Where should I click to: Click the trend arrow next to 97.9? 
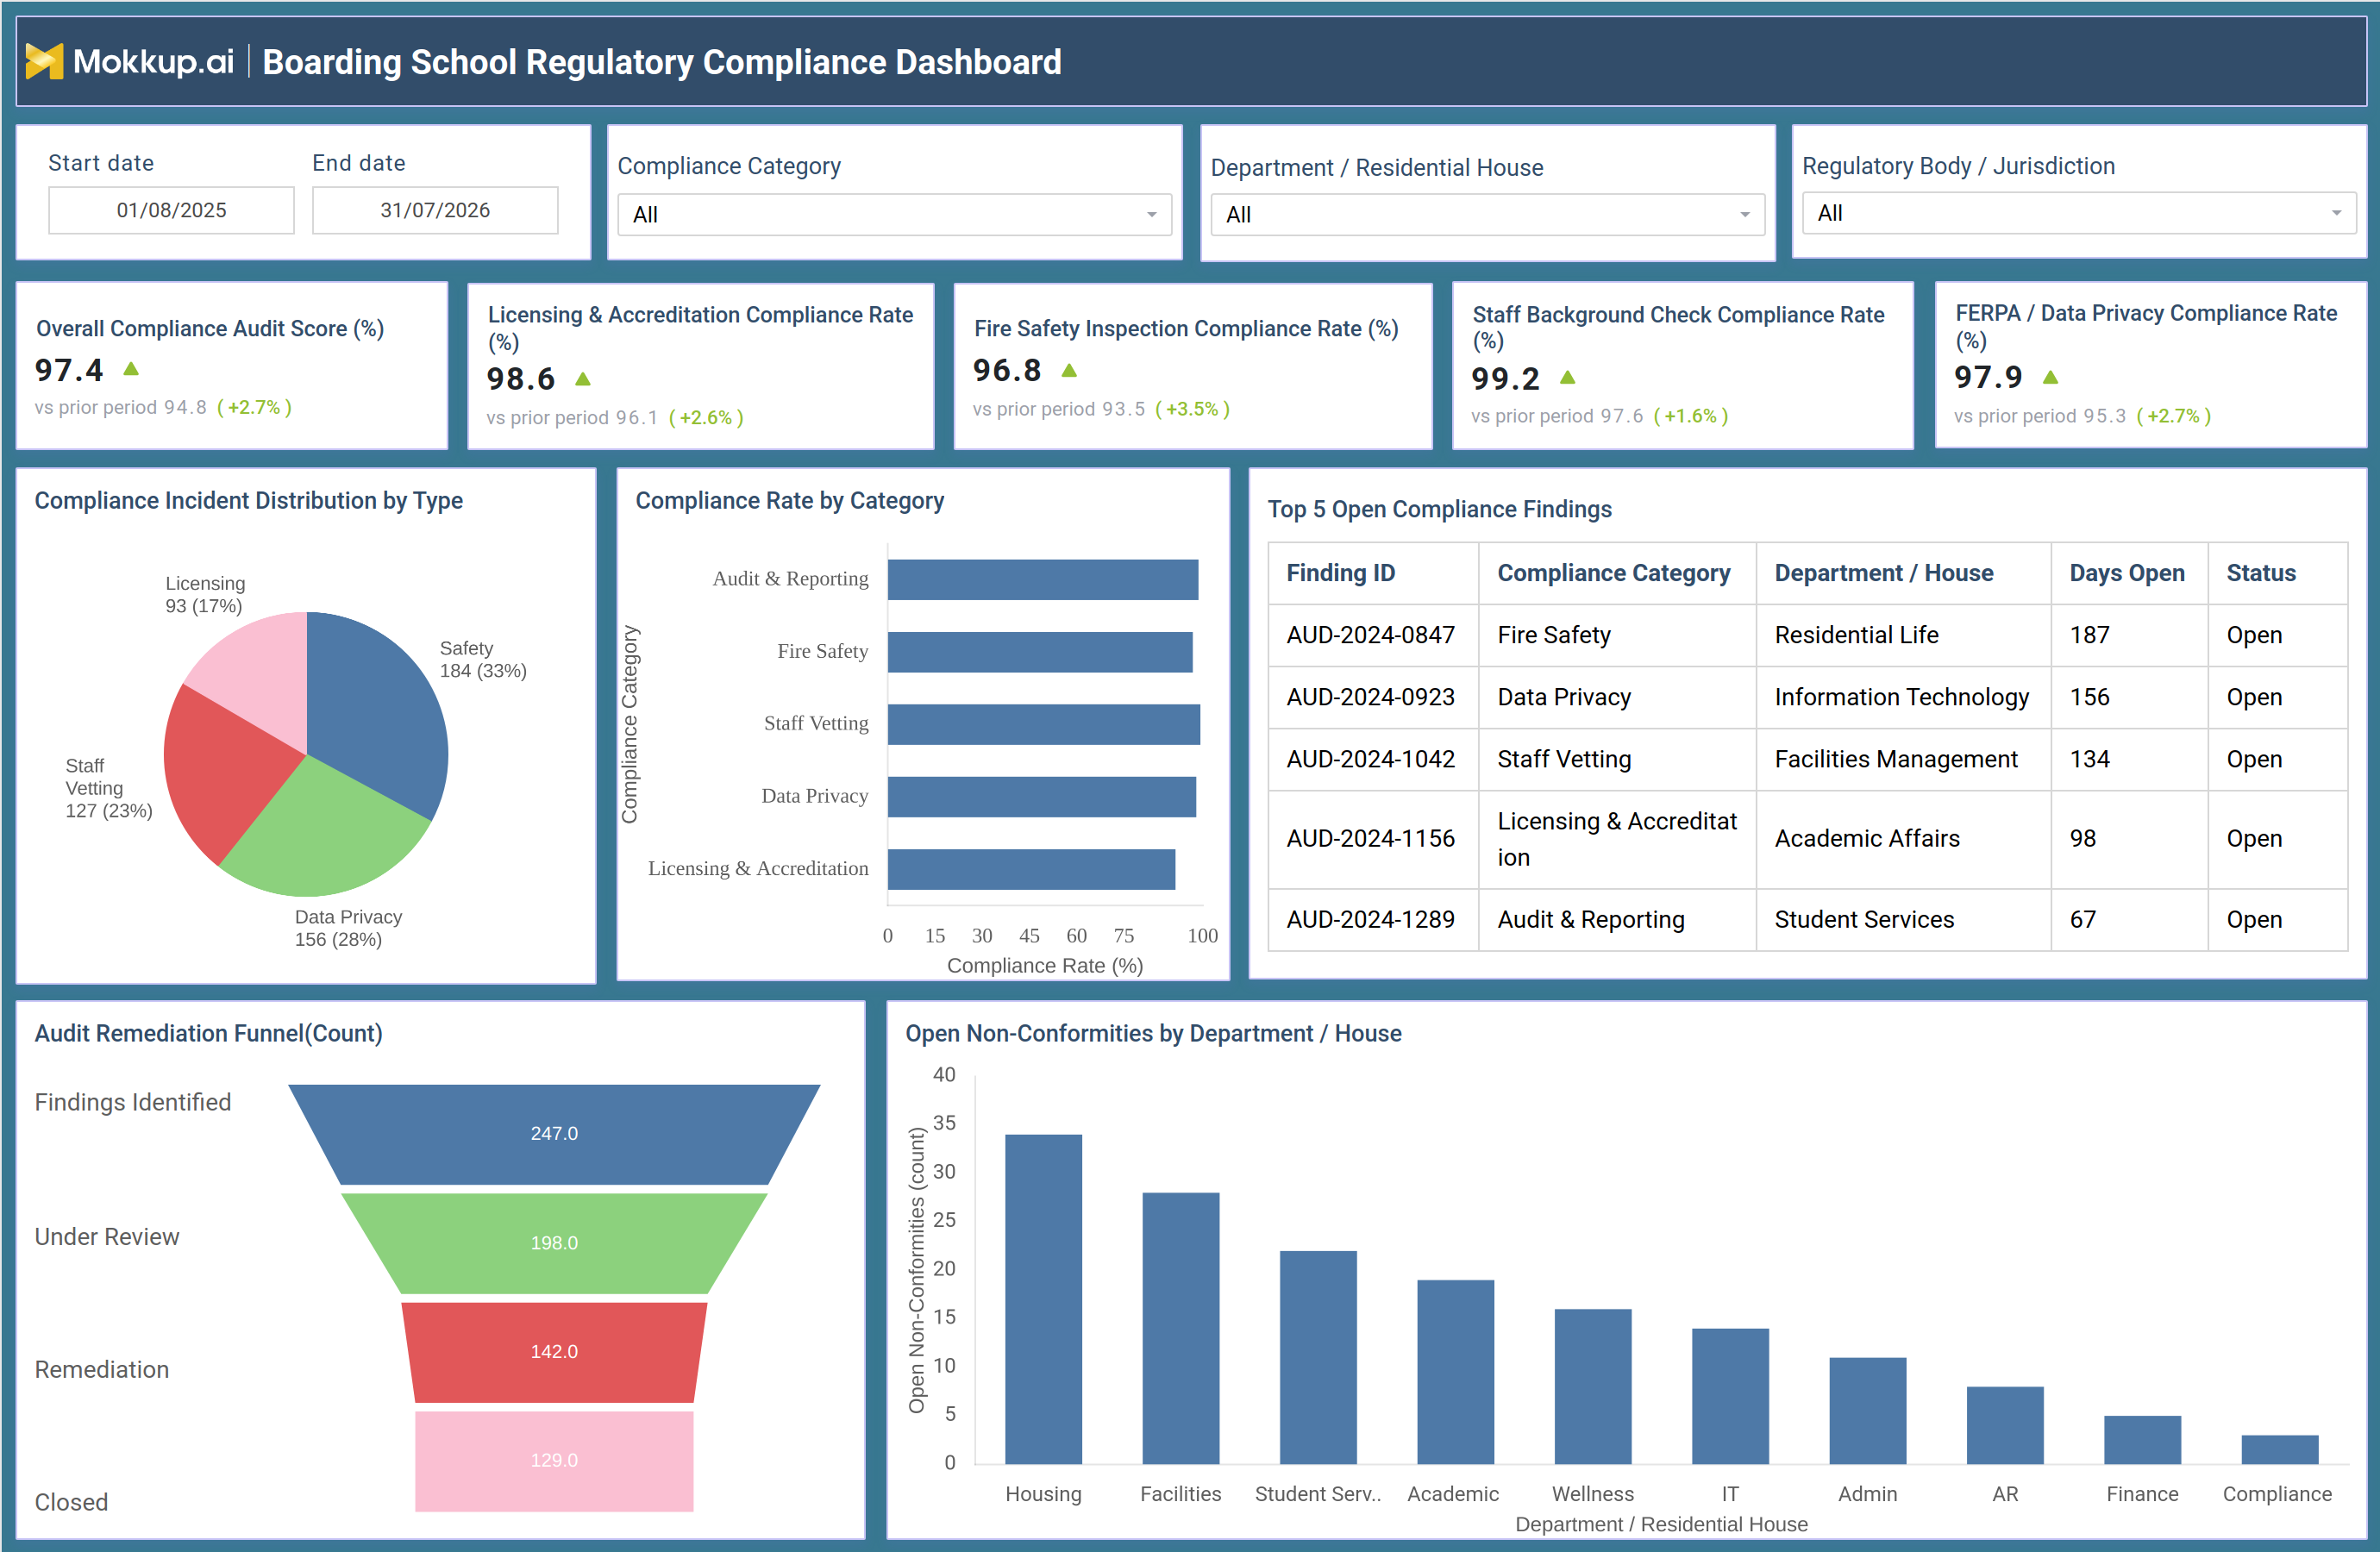[2050, 377]
